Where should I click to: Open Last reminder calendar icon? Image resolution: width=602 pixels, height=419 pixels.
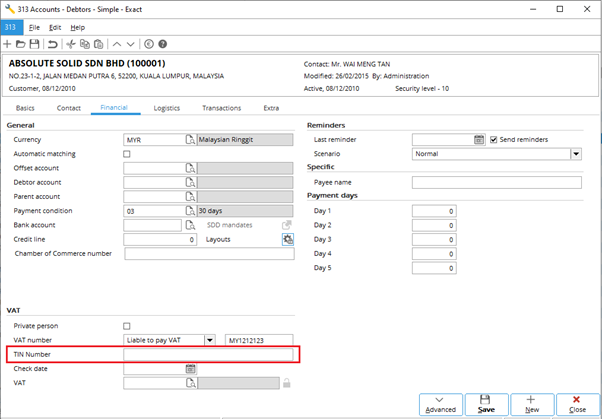tap(479, 140)
